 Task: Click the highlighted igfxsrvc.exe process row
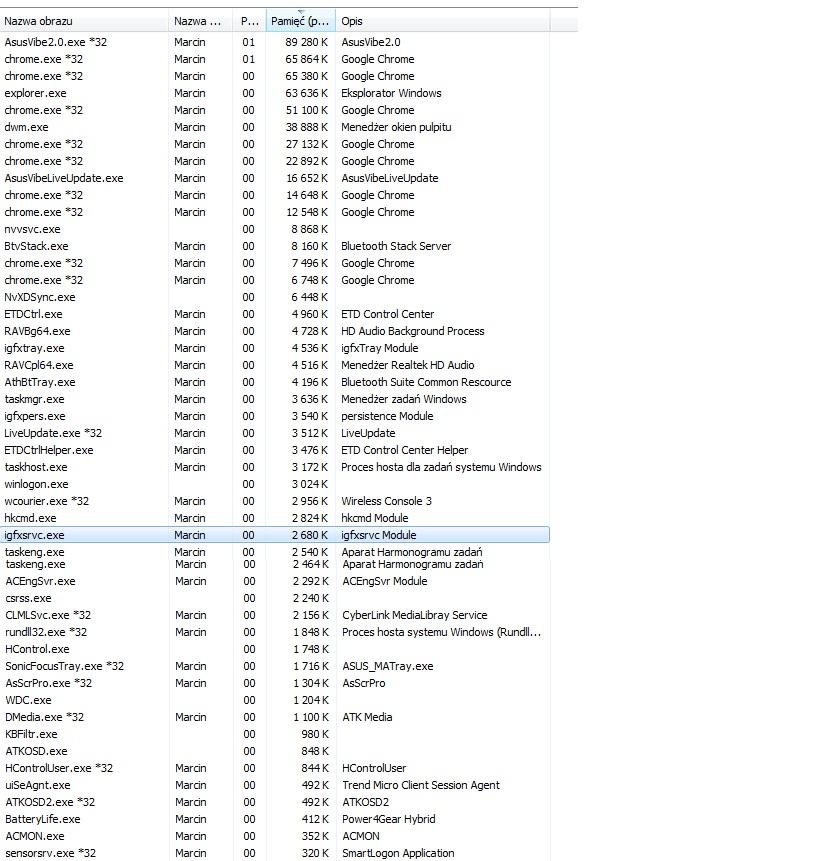274,535
